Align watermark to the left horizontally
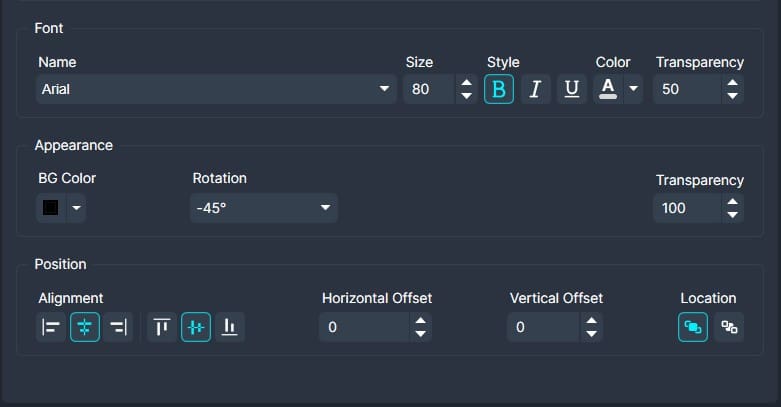 point(51,327)
